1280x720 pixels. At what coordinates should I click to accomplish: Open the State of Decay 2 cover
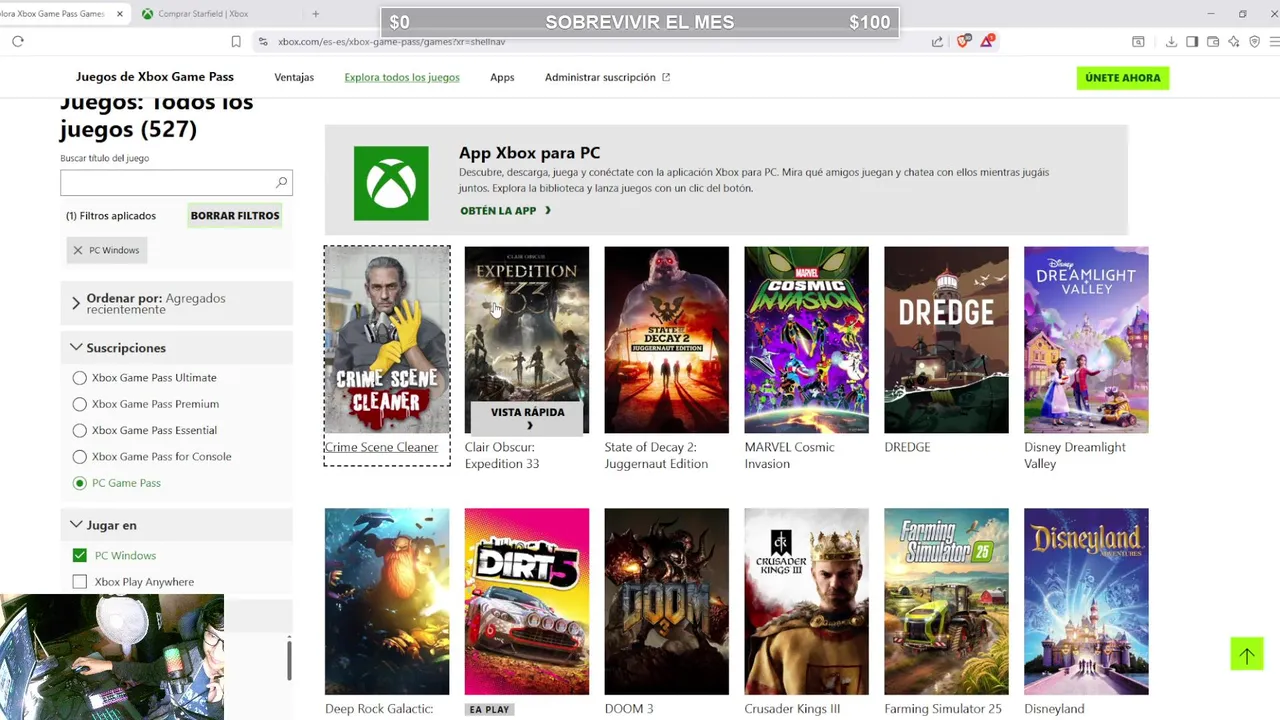click(667, 340)
